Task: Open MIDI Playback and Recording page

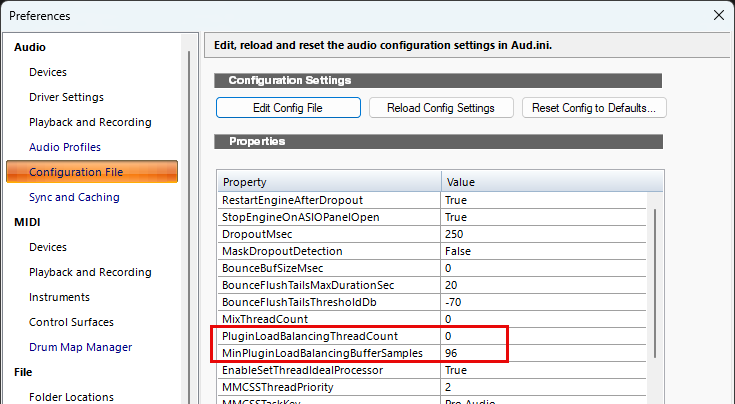Action: pos(90,272)
